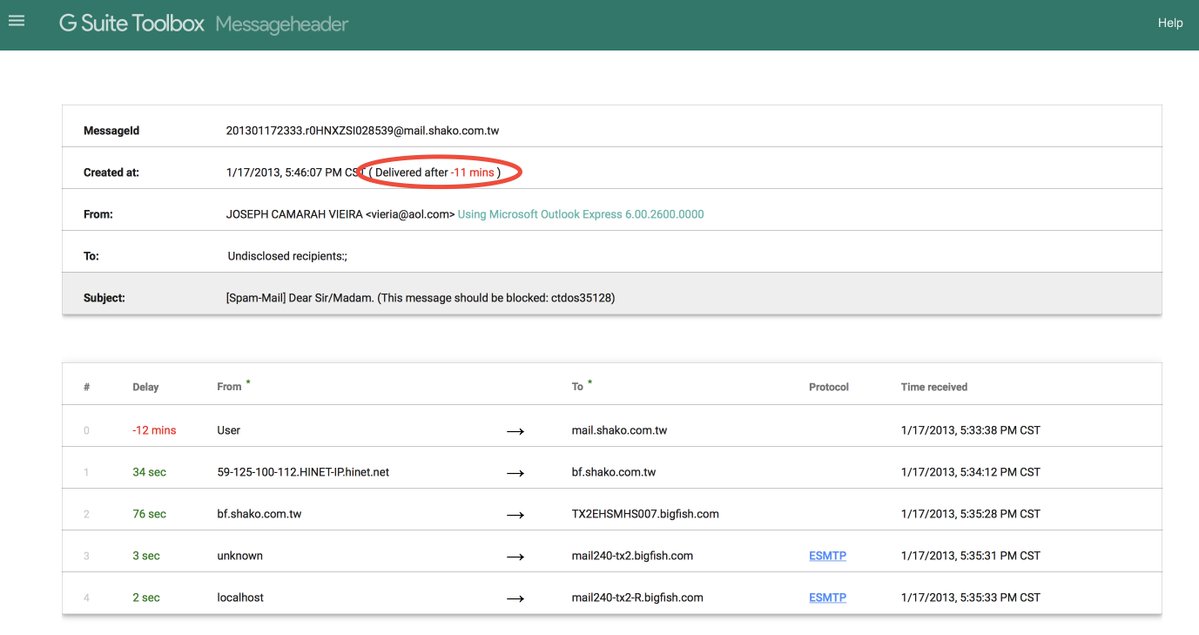Click the ESMTP link in row 3
1199x635 pixels.
pos(827,555)
